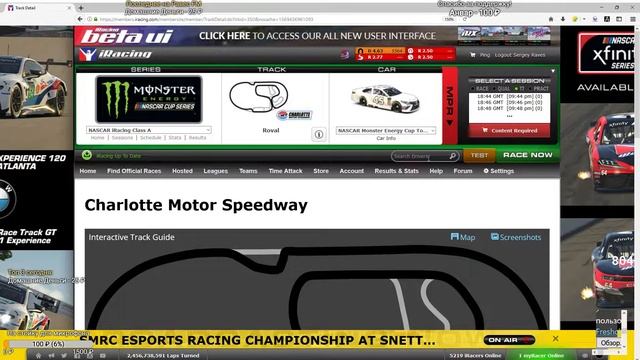Open the series Results link
The width and height of the screenshot is (640, 360).
point(198,138)
